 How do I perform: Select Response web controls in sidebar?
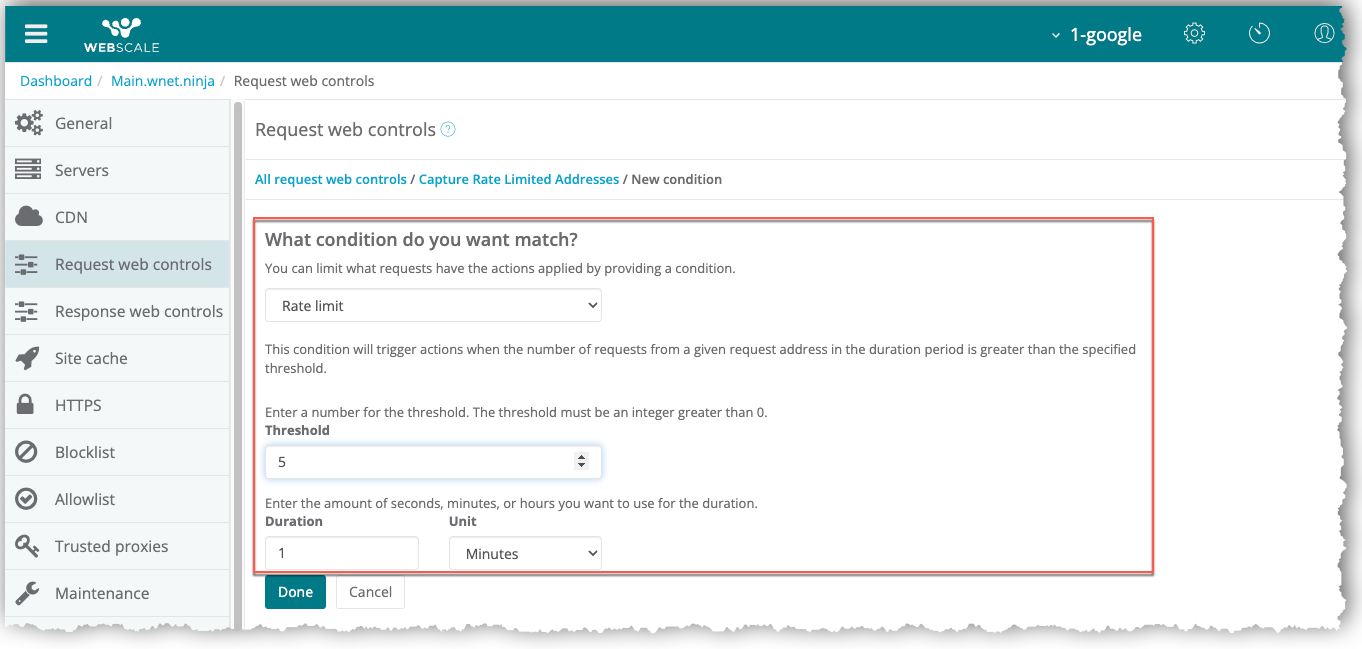(x=138, y=311)
